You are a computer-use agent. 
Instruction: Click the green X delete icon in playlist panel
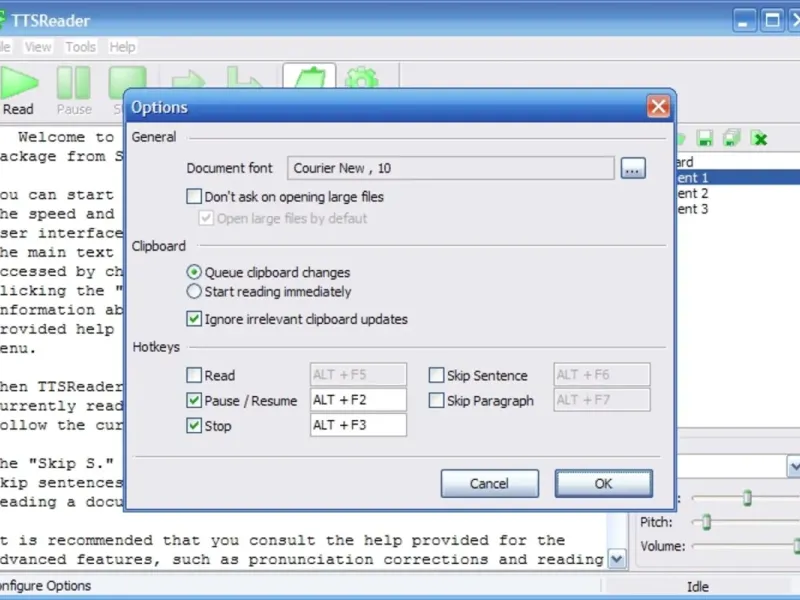pos(760,139)
